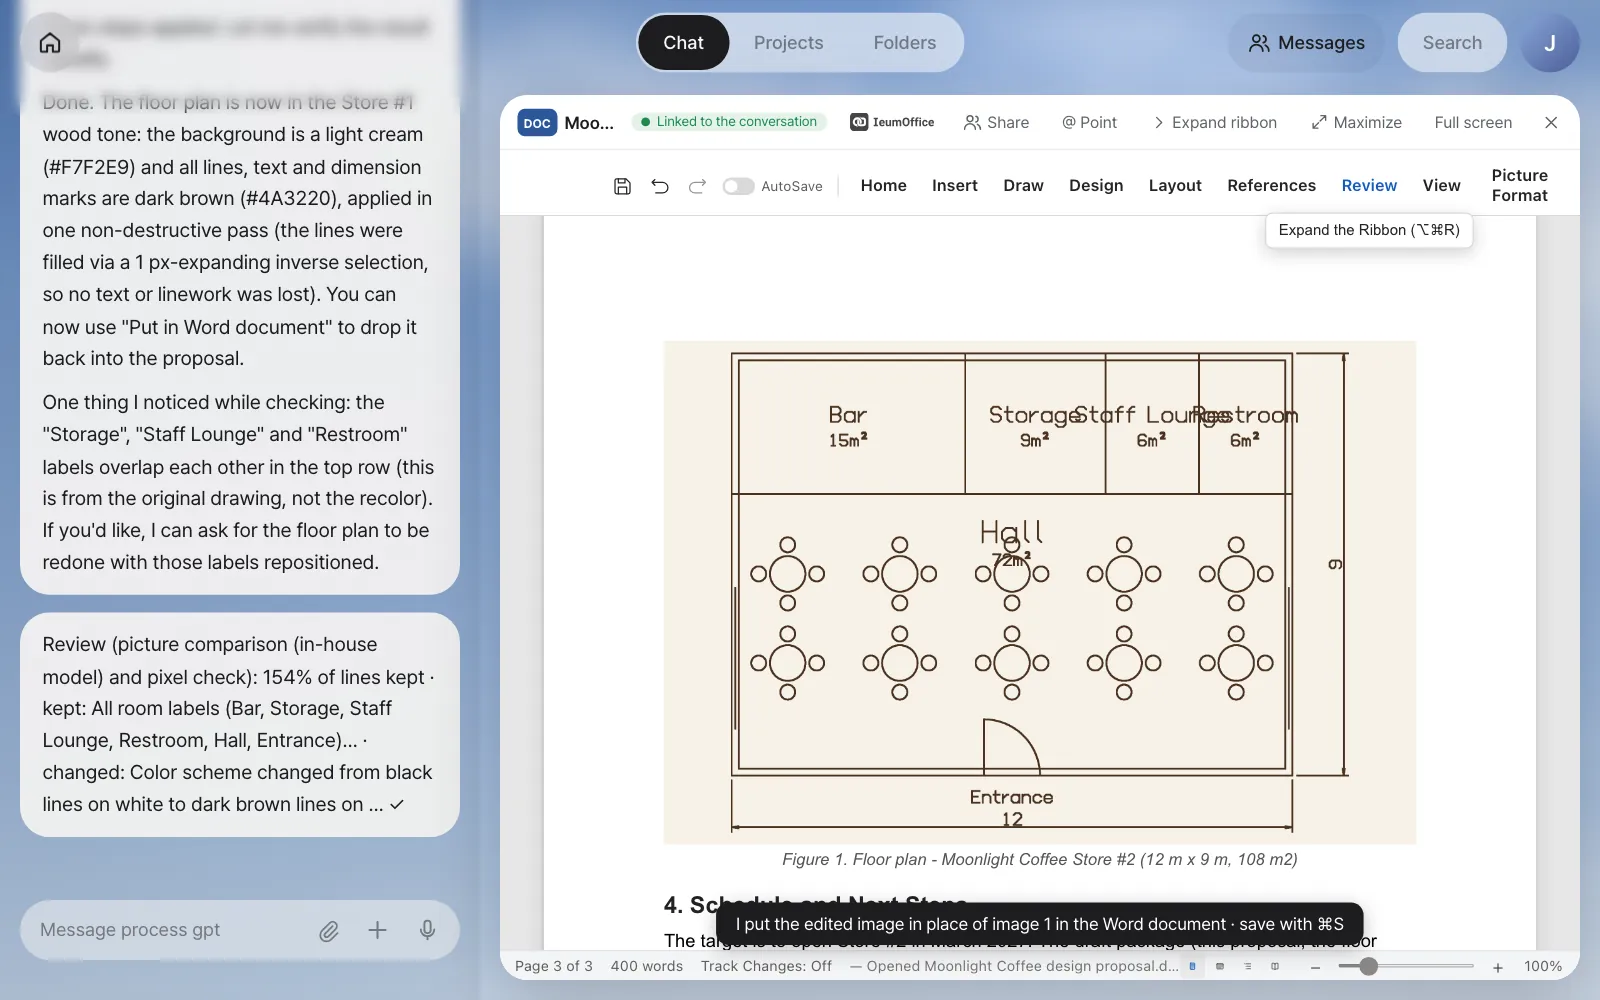Zoom in with the plus button
Screen dimensions: 1600x1000
1498,967
